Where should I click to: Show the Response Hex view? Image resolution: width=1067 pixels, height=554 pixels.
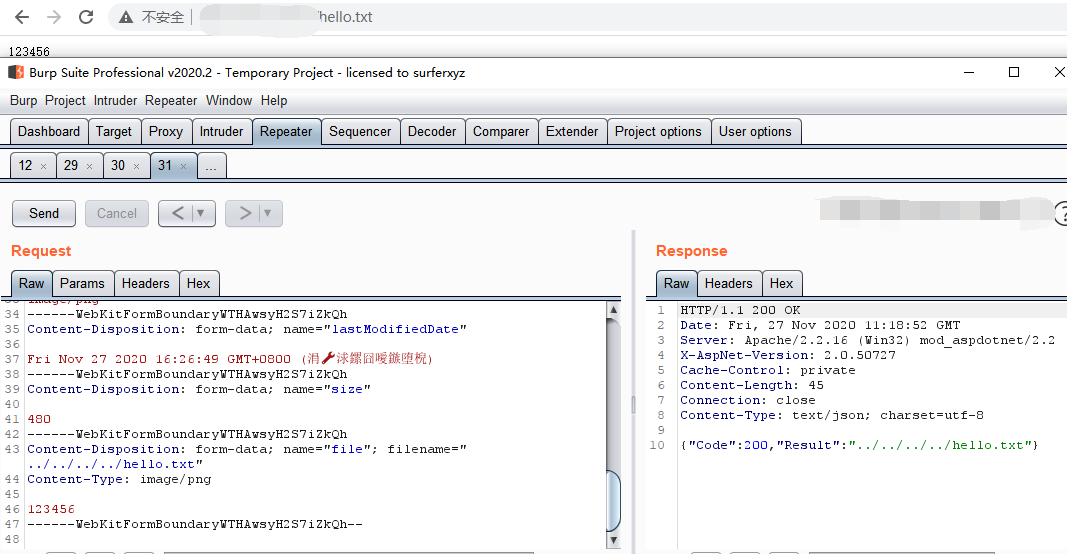pyautogui.click(x=781, y=283)
